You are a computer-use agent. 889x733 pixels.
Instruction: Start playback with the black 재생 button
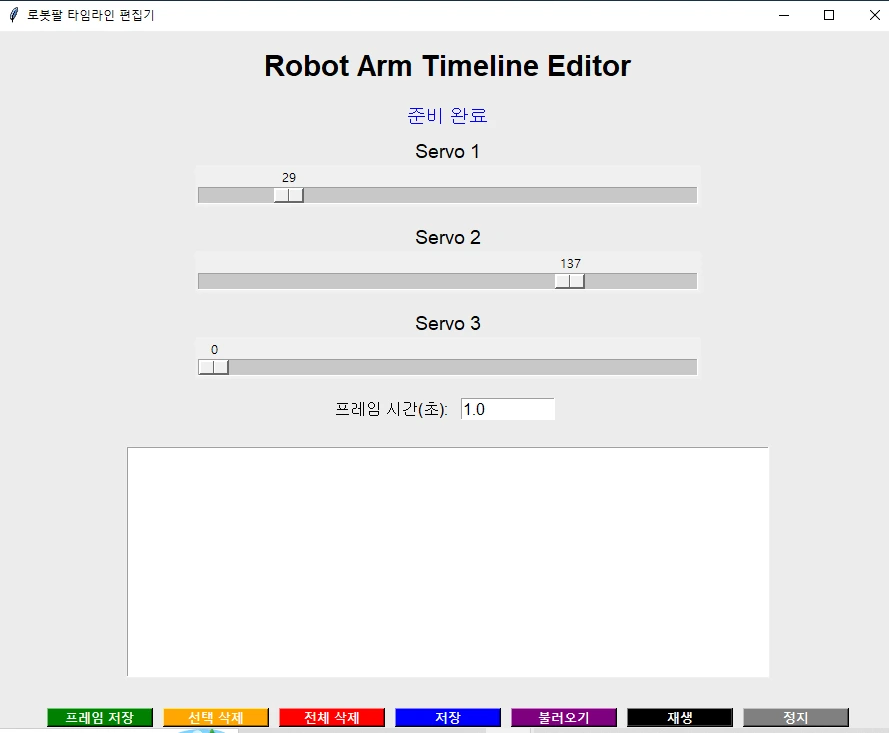680,717
